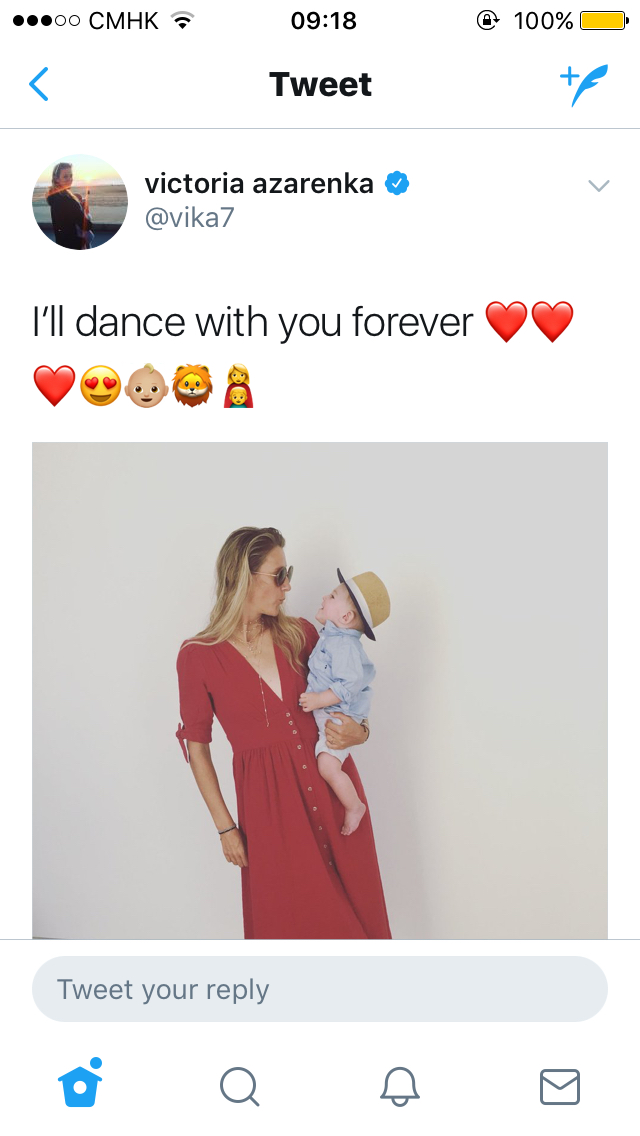Viewport: 640px width, 1136px height.
Task: Expand the tweet options chevron
Action: pos(599,185)
